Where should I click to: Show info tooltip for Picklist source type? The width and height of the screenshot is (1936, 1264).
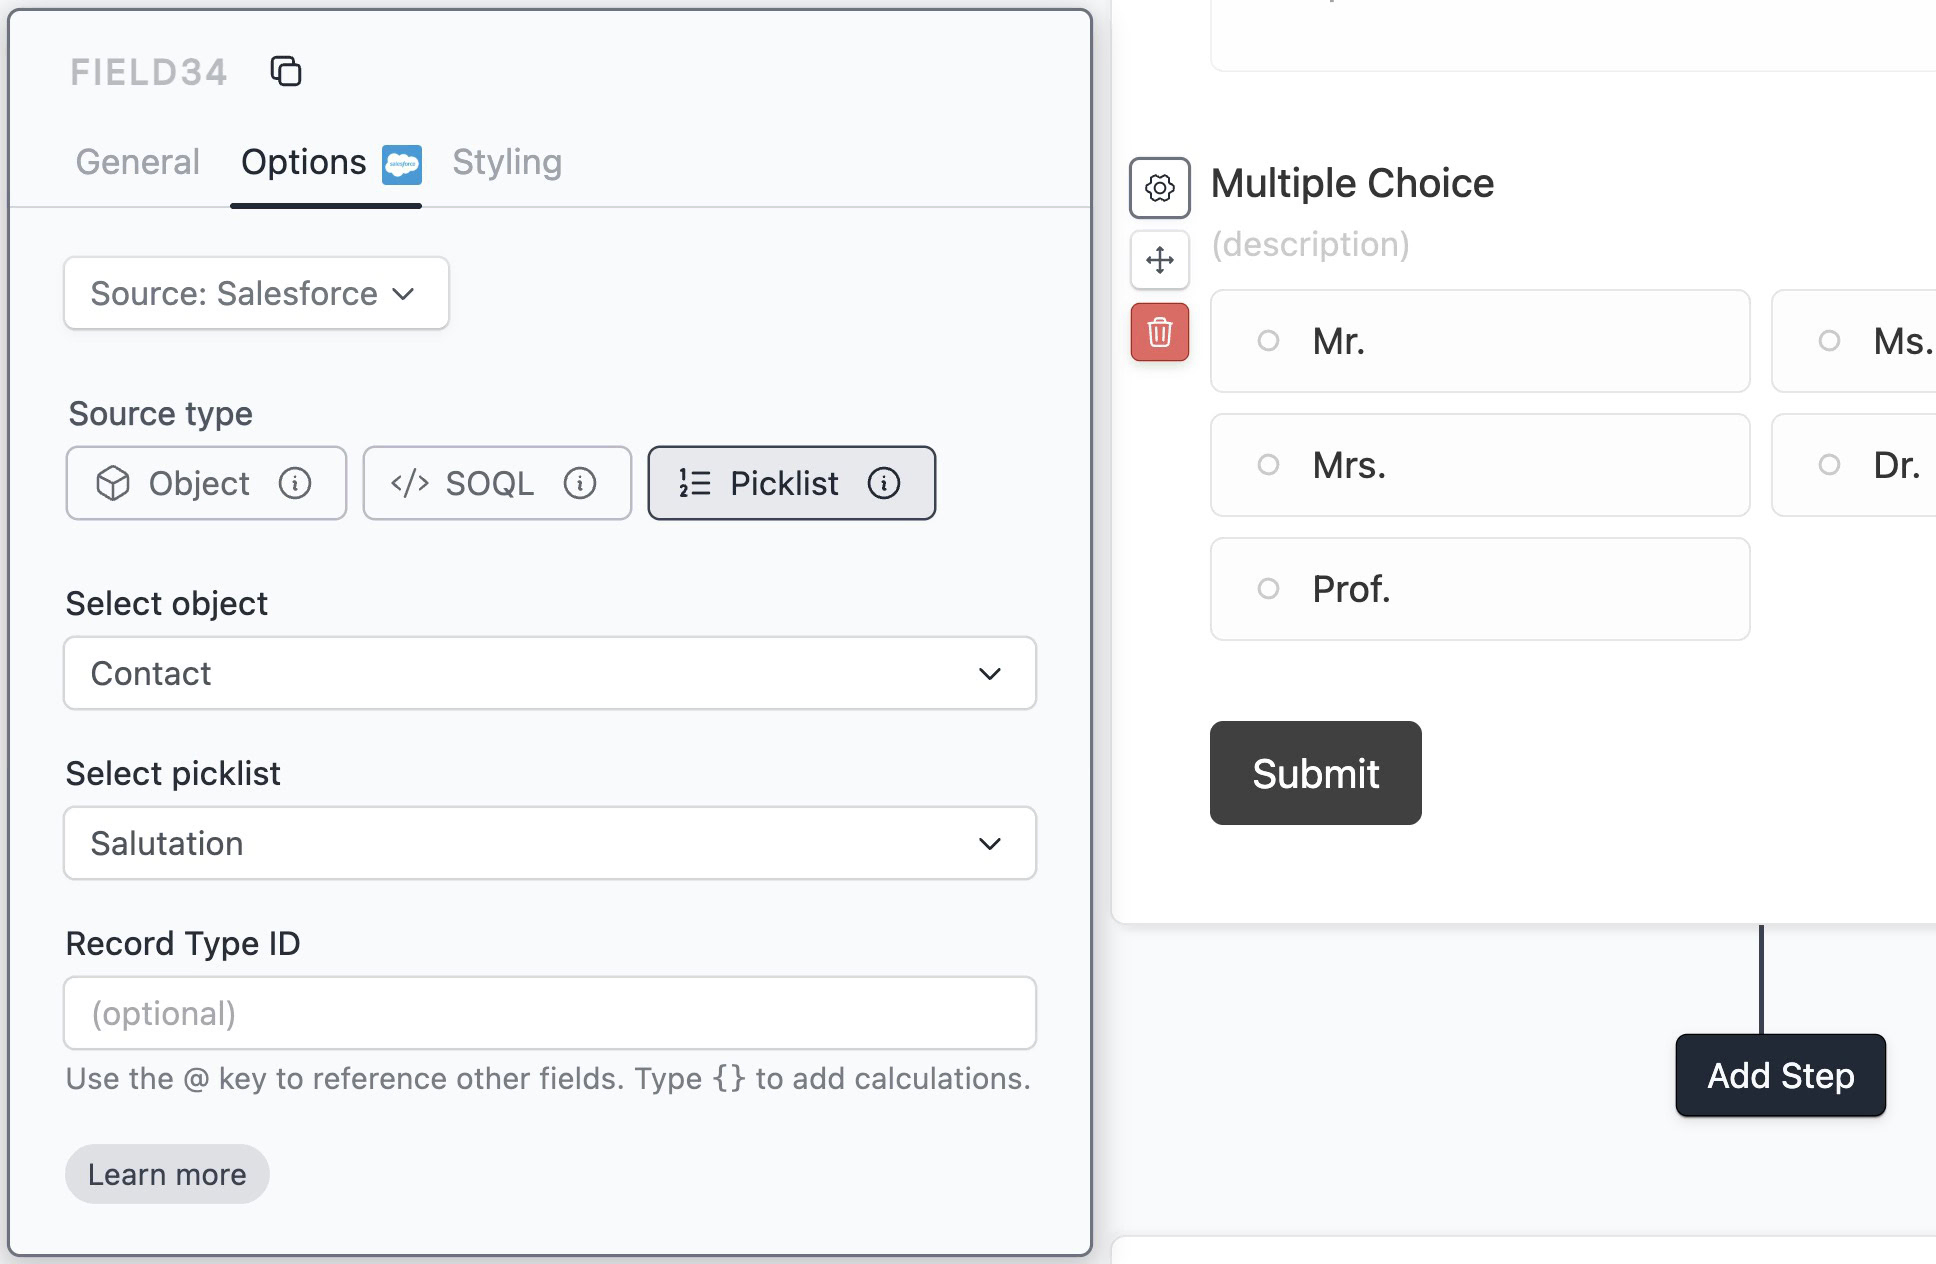coord(884,483)
